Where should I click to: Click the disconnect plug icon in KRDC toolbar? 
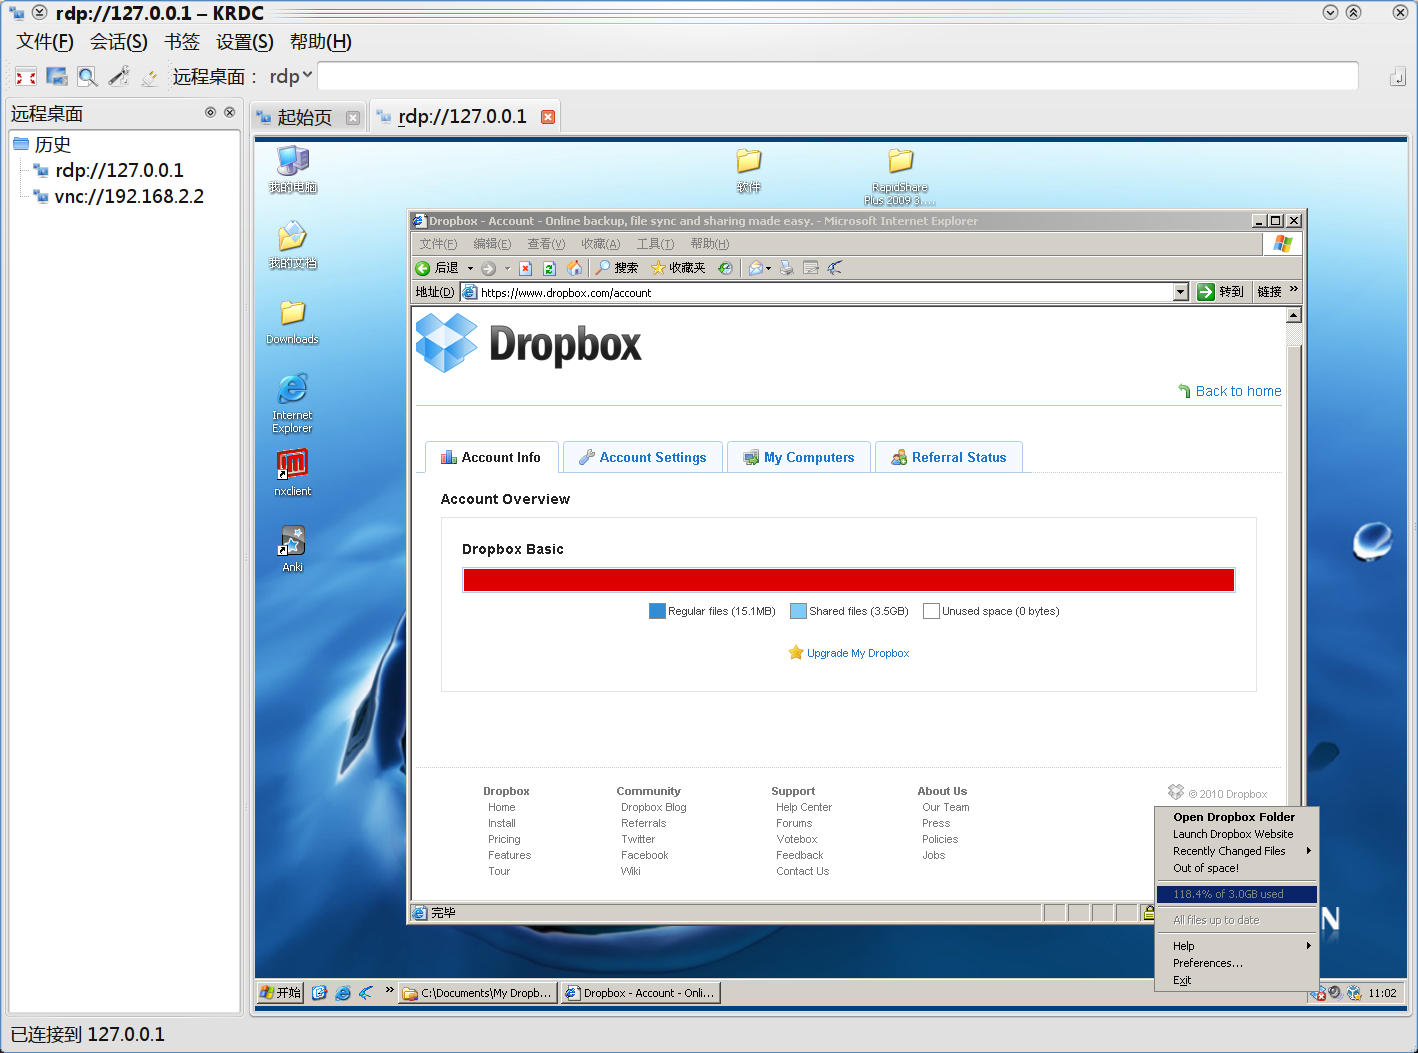[x=149, y=77]
